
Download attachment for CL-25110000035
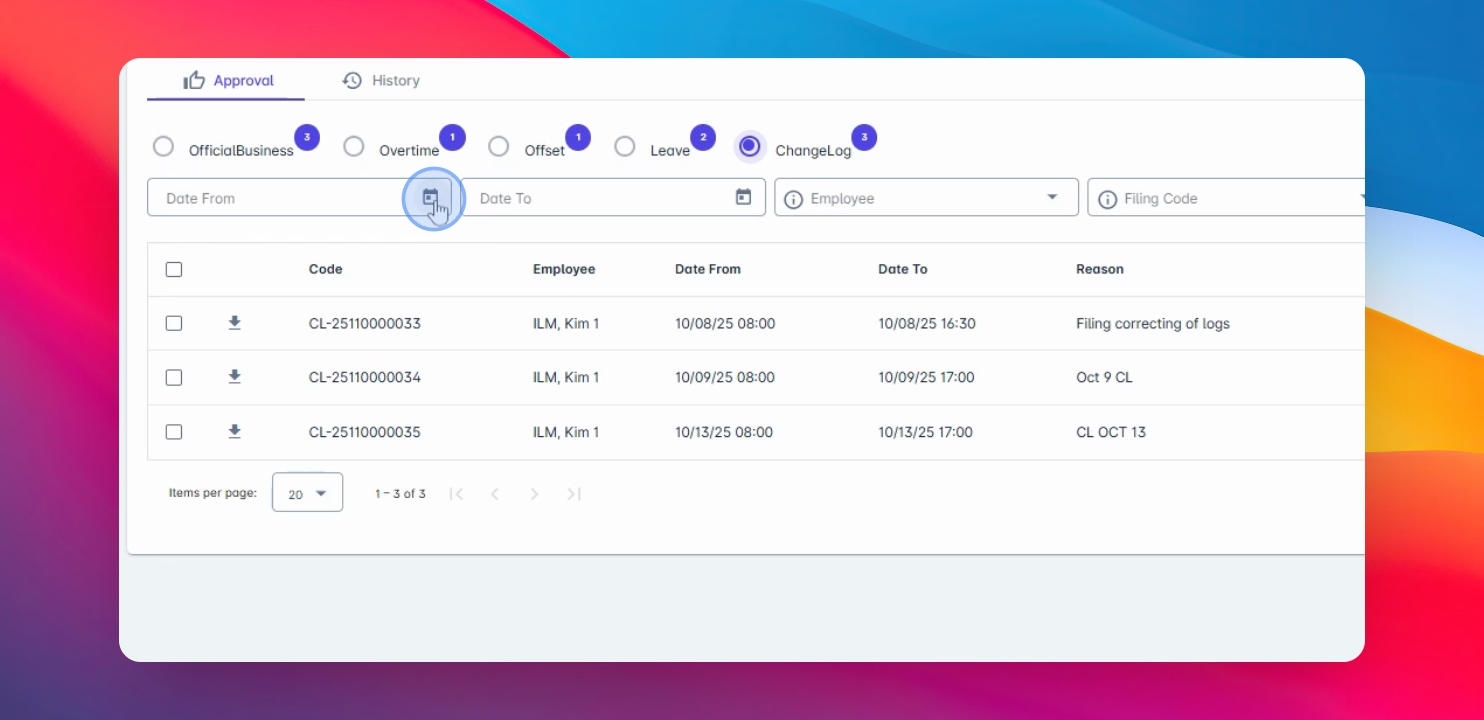pyautogui.click(x=234, y=432)
